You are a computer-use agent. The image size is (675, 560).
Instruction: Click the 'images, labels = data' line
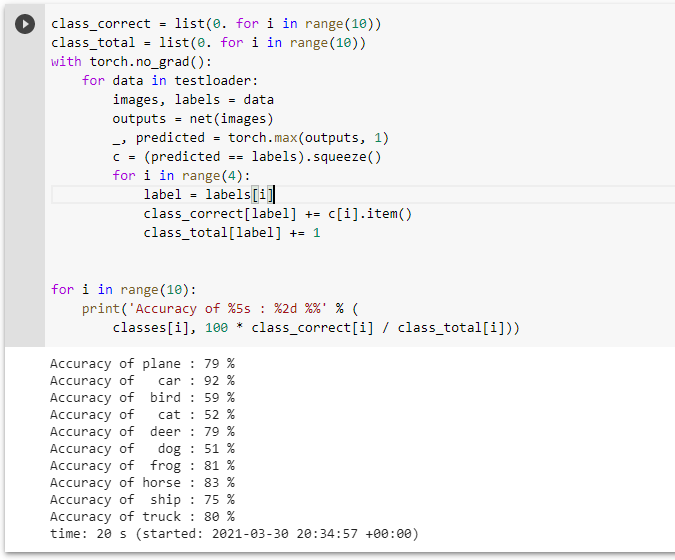tap(193, 99)
